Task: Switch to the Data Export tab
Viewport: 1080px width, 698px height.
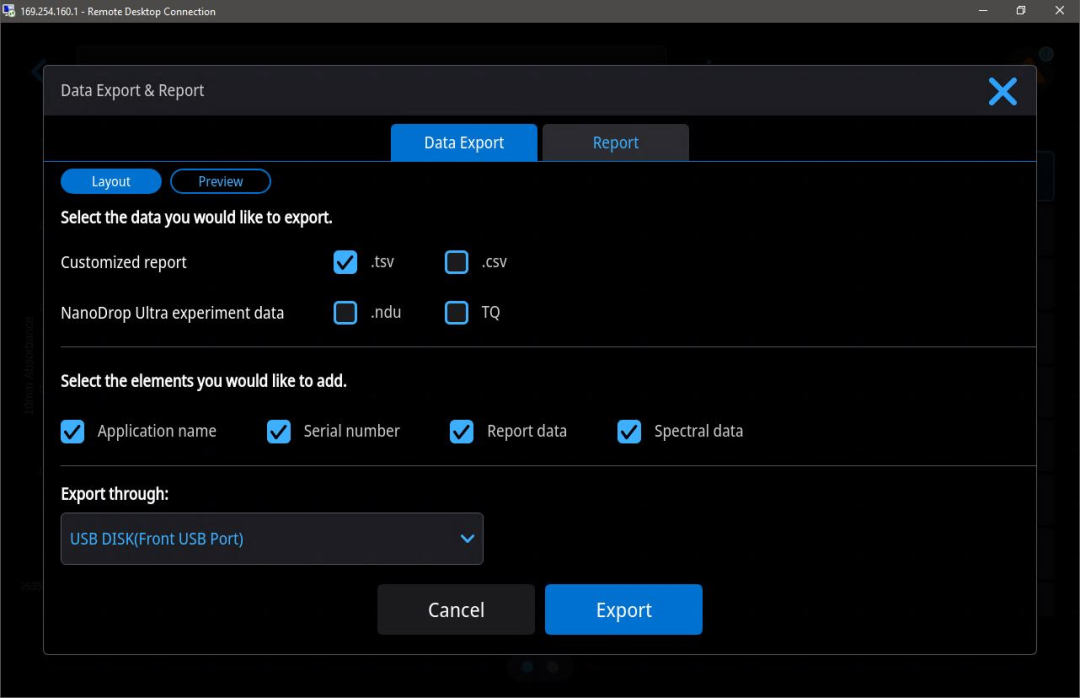Action: (x=464, y=143)
